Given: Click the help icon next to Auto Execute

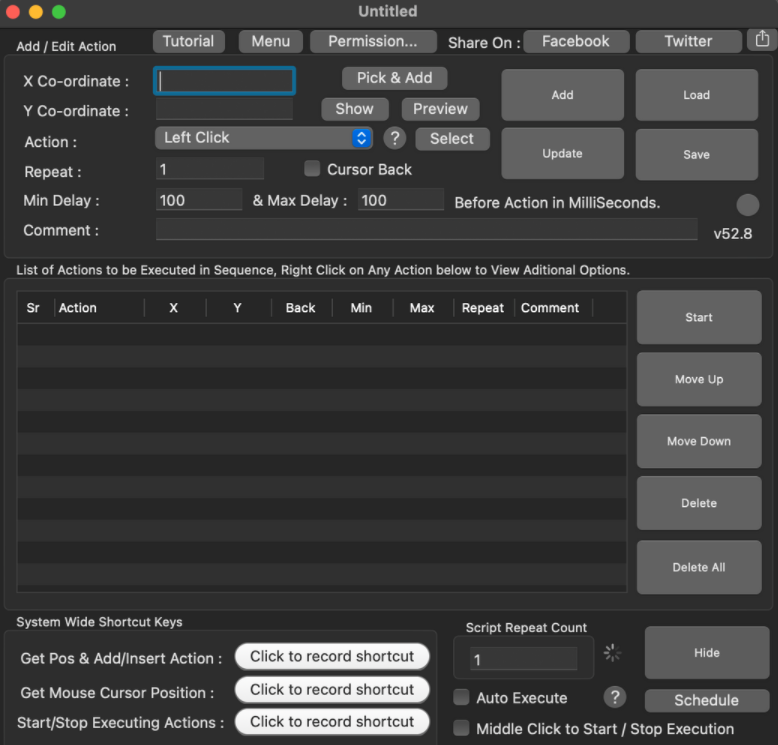Looking at the screenshot, I should pos(615,698).
